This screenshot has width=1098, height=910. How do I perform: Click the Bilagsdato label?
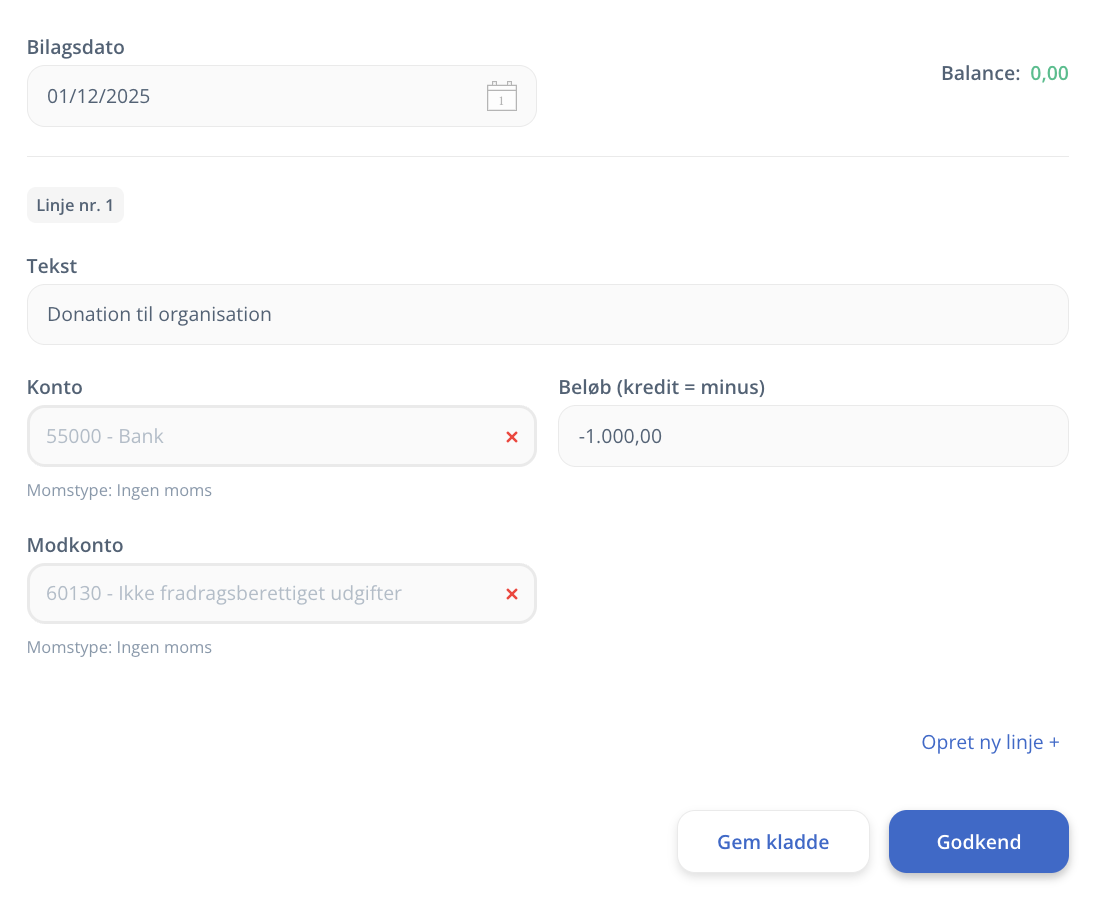point(76,47)
